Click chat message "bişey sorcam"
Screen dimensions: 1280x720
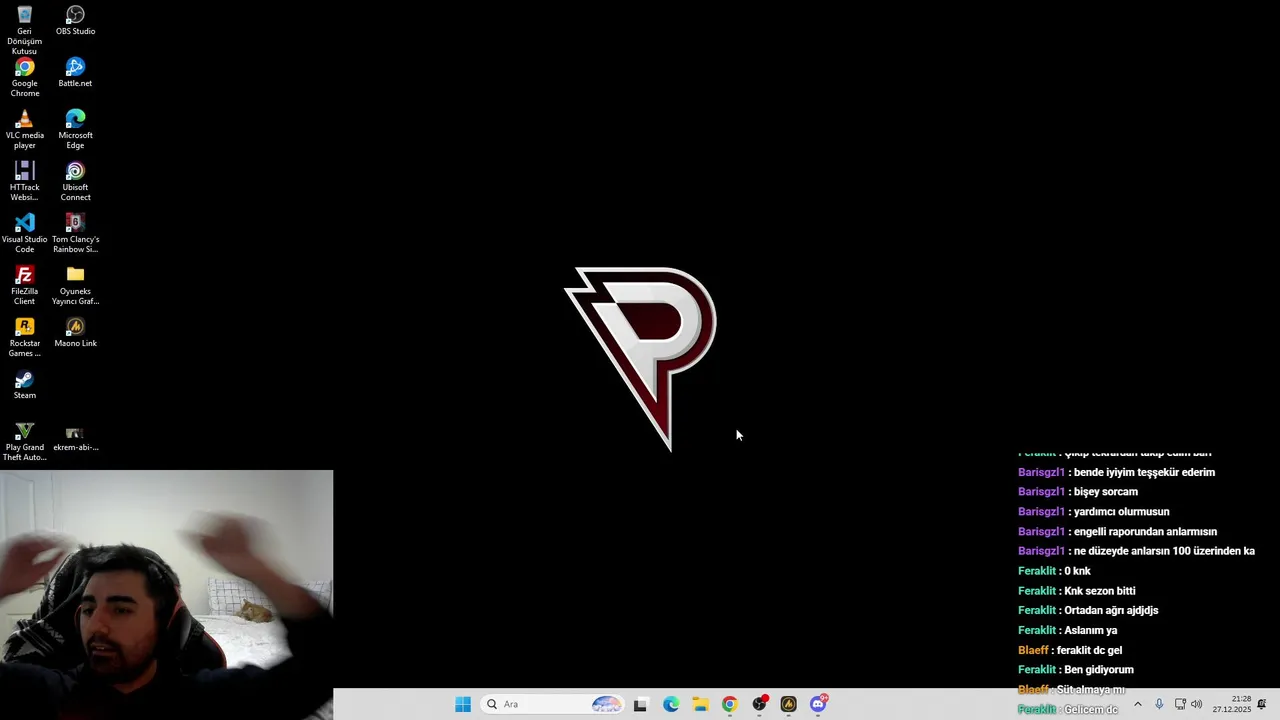pyautogui.click(x=1105, y=492)
